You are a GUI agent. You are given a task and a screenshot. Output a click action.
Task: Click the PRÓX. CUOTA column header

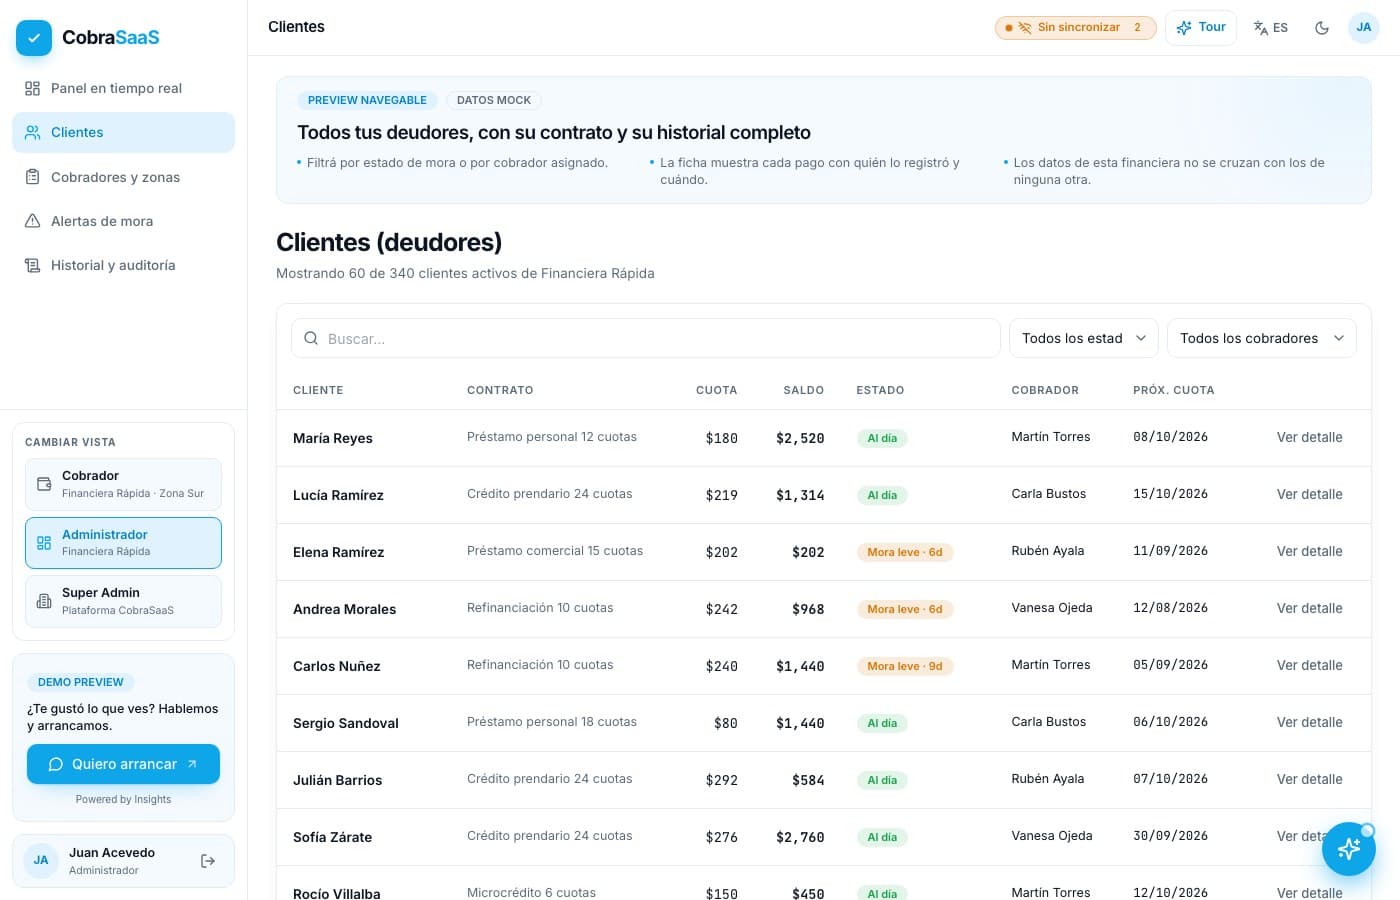coord(1173,390)
